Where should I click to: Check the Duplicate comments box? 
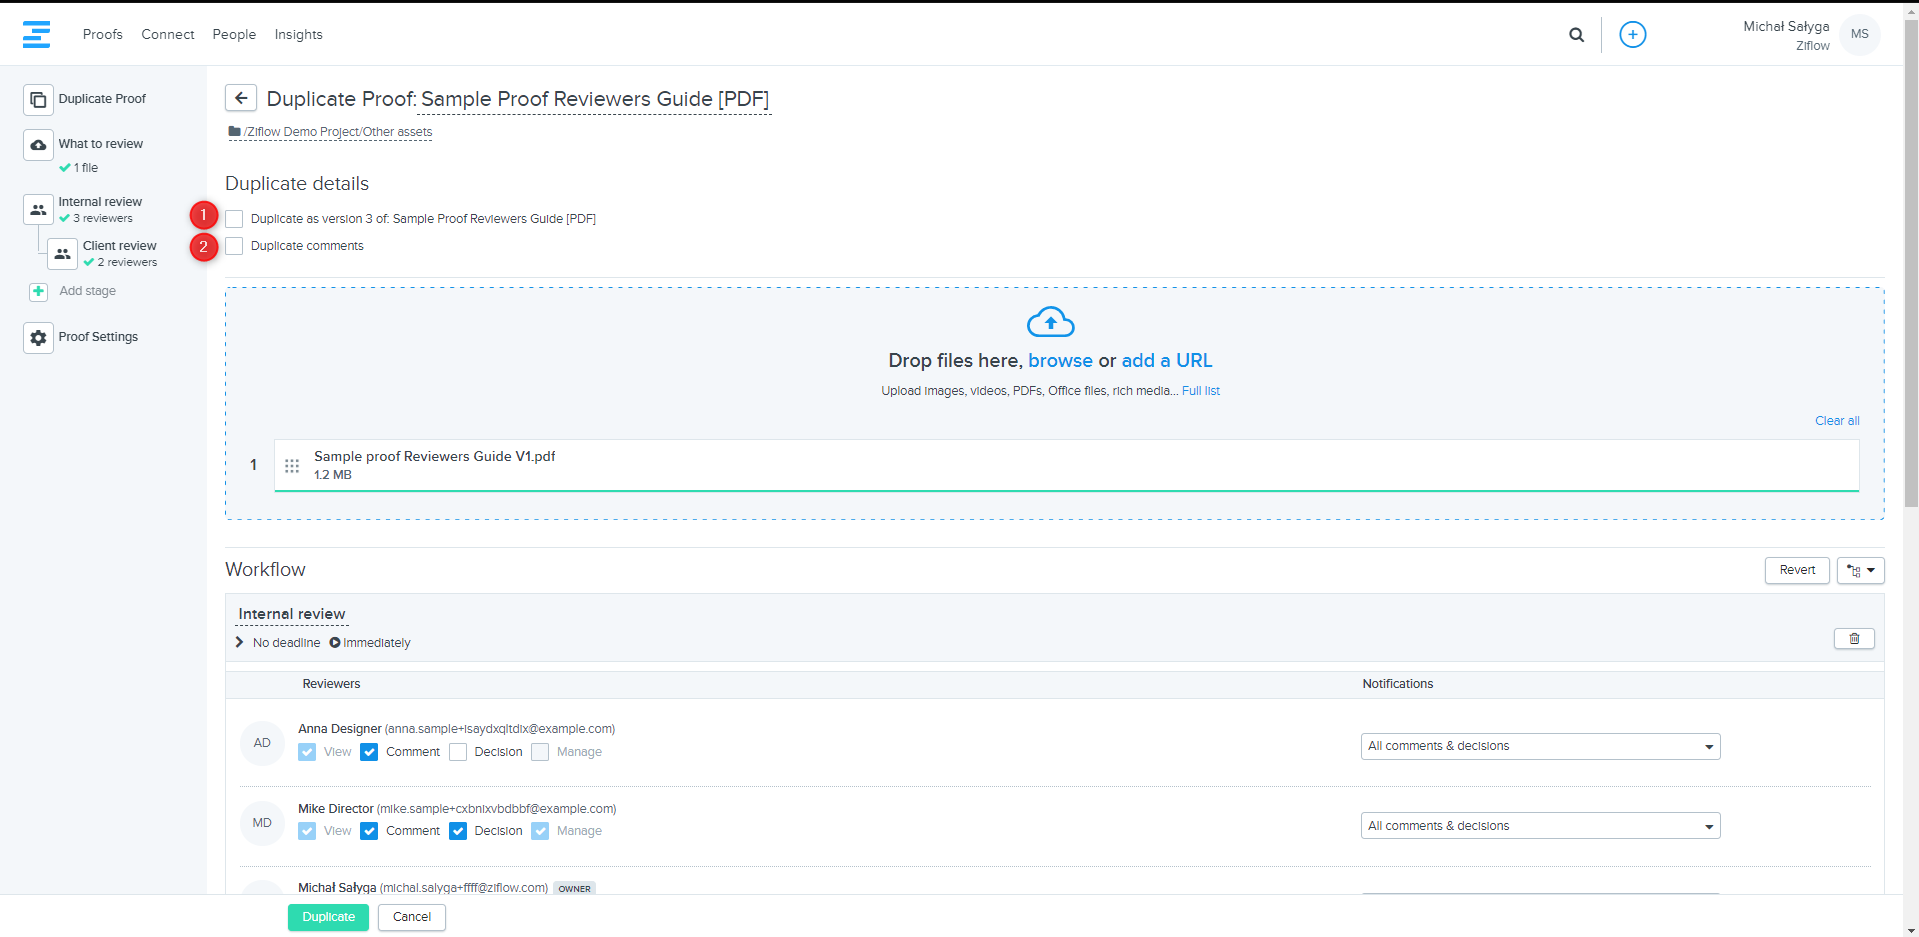tap(234, 246)
